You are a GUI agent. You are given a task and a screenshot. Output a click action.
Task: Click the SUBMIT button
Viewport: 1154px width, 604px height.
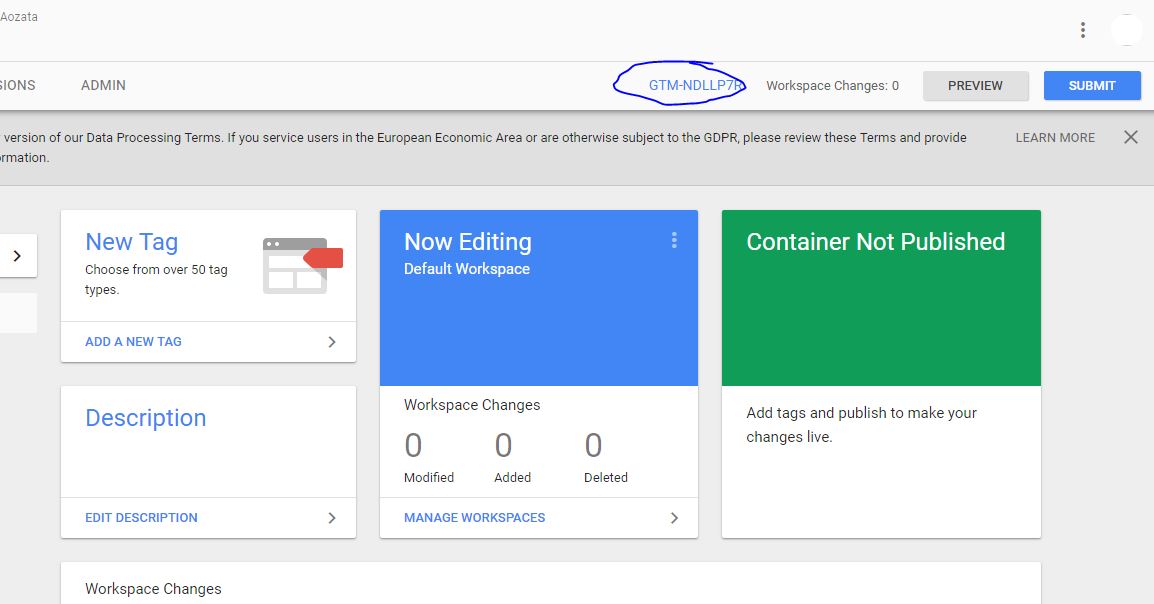(x=1092, y=85)
